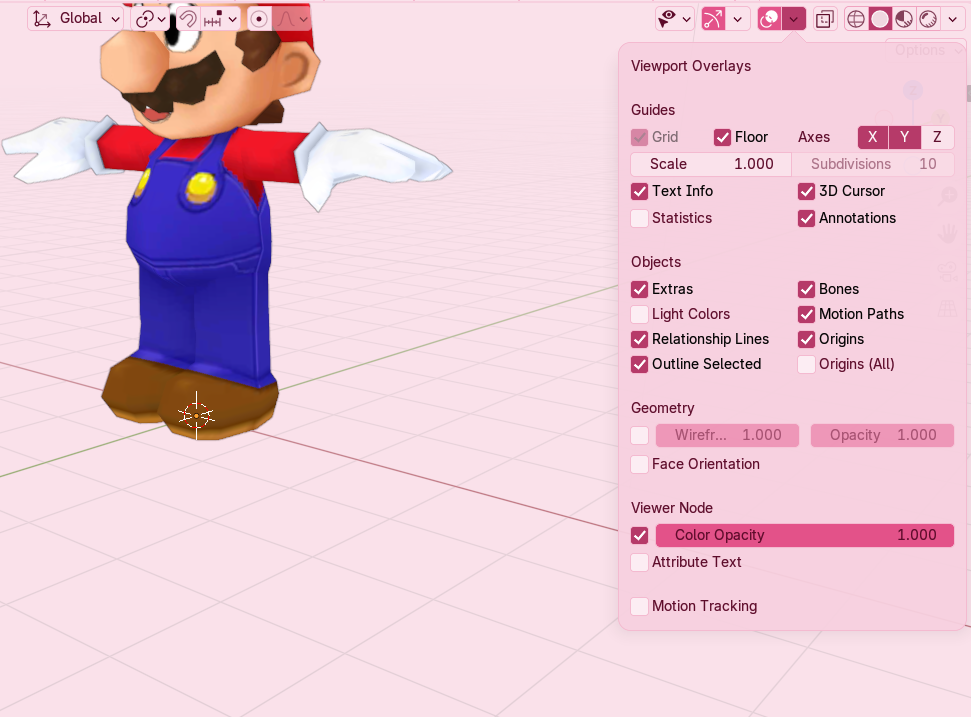
Task: Click the wireframe Opacity slider in Geometry
Action: [882, 435]
